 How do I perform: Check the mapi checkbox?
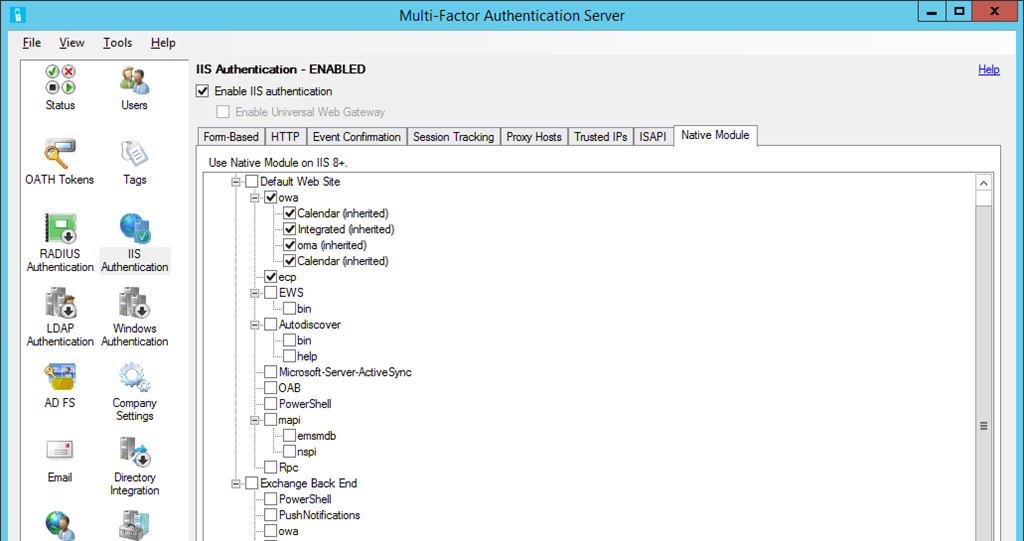[x=270, y=420]
